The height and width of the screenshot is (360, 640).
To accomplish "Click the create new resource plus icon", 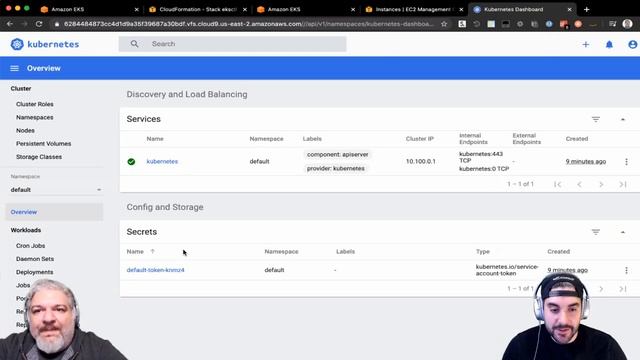I will [x=586, y=44].
